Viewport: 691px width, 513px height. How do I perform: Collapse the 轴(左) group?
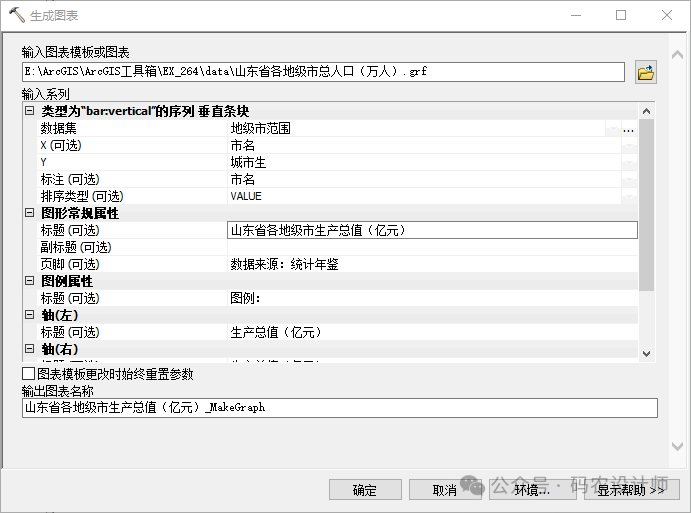tap(30, 315)
